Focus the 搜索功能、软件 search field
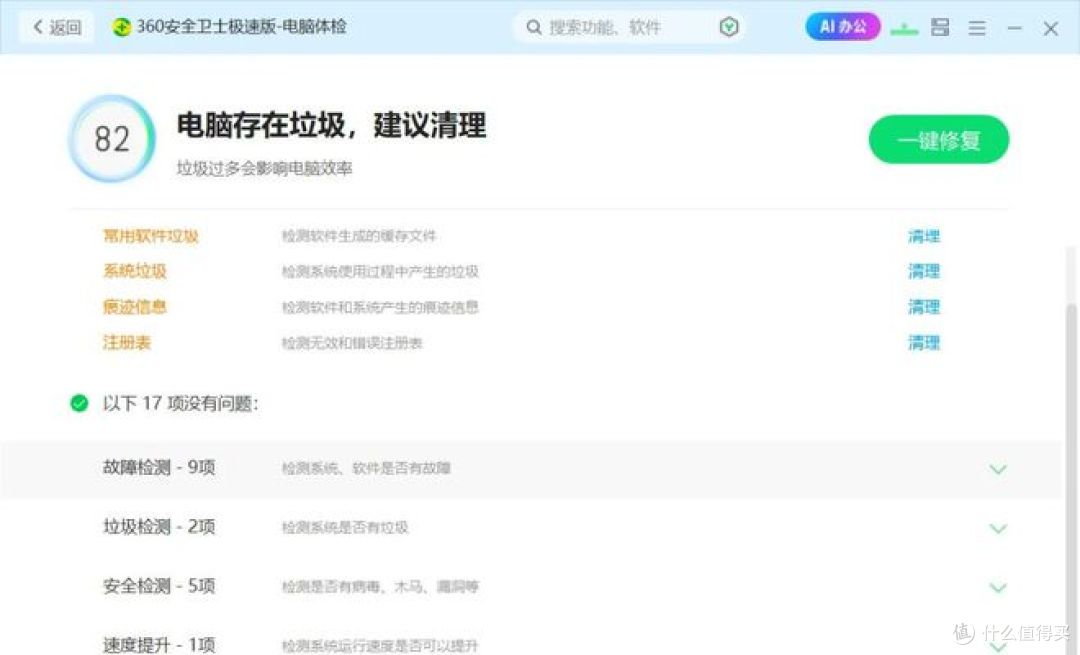The width and height of the screenshot is (1080, 655). [630, 28]
